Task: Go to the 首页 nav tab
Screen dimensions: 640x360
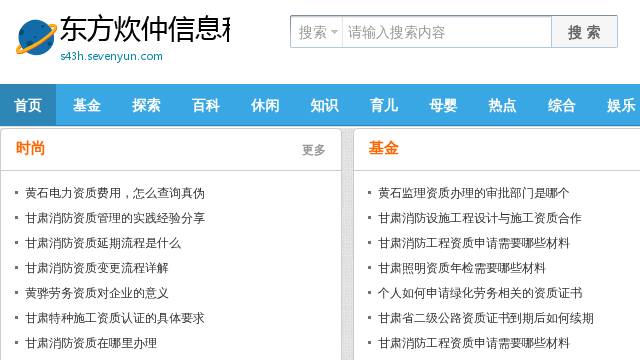Action: (x=28, y=105)
